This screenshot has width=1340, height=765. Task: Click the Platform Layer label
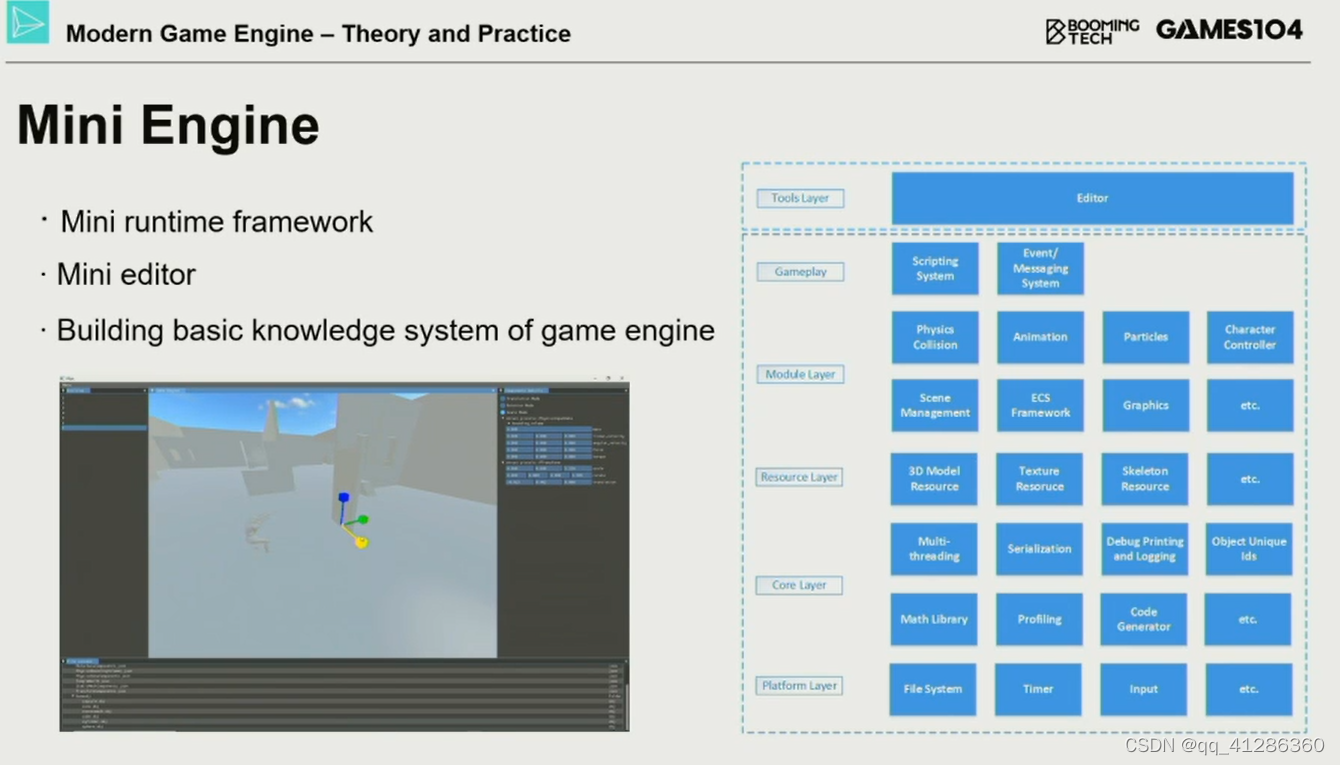[x=799, y=685]
